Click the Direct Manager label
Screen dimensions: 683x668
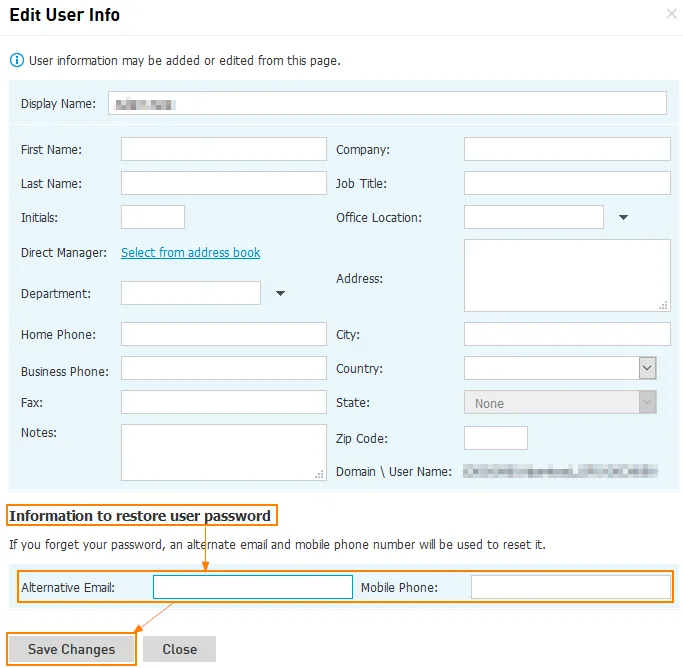(64, 253)
